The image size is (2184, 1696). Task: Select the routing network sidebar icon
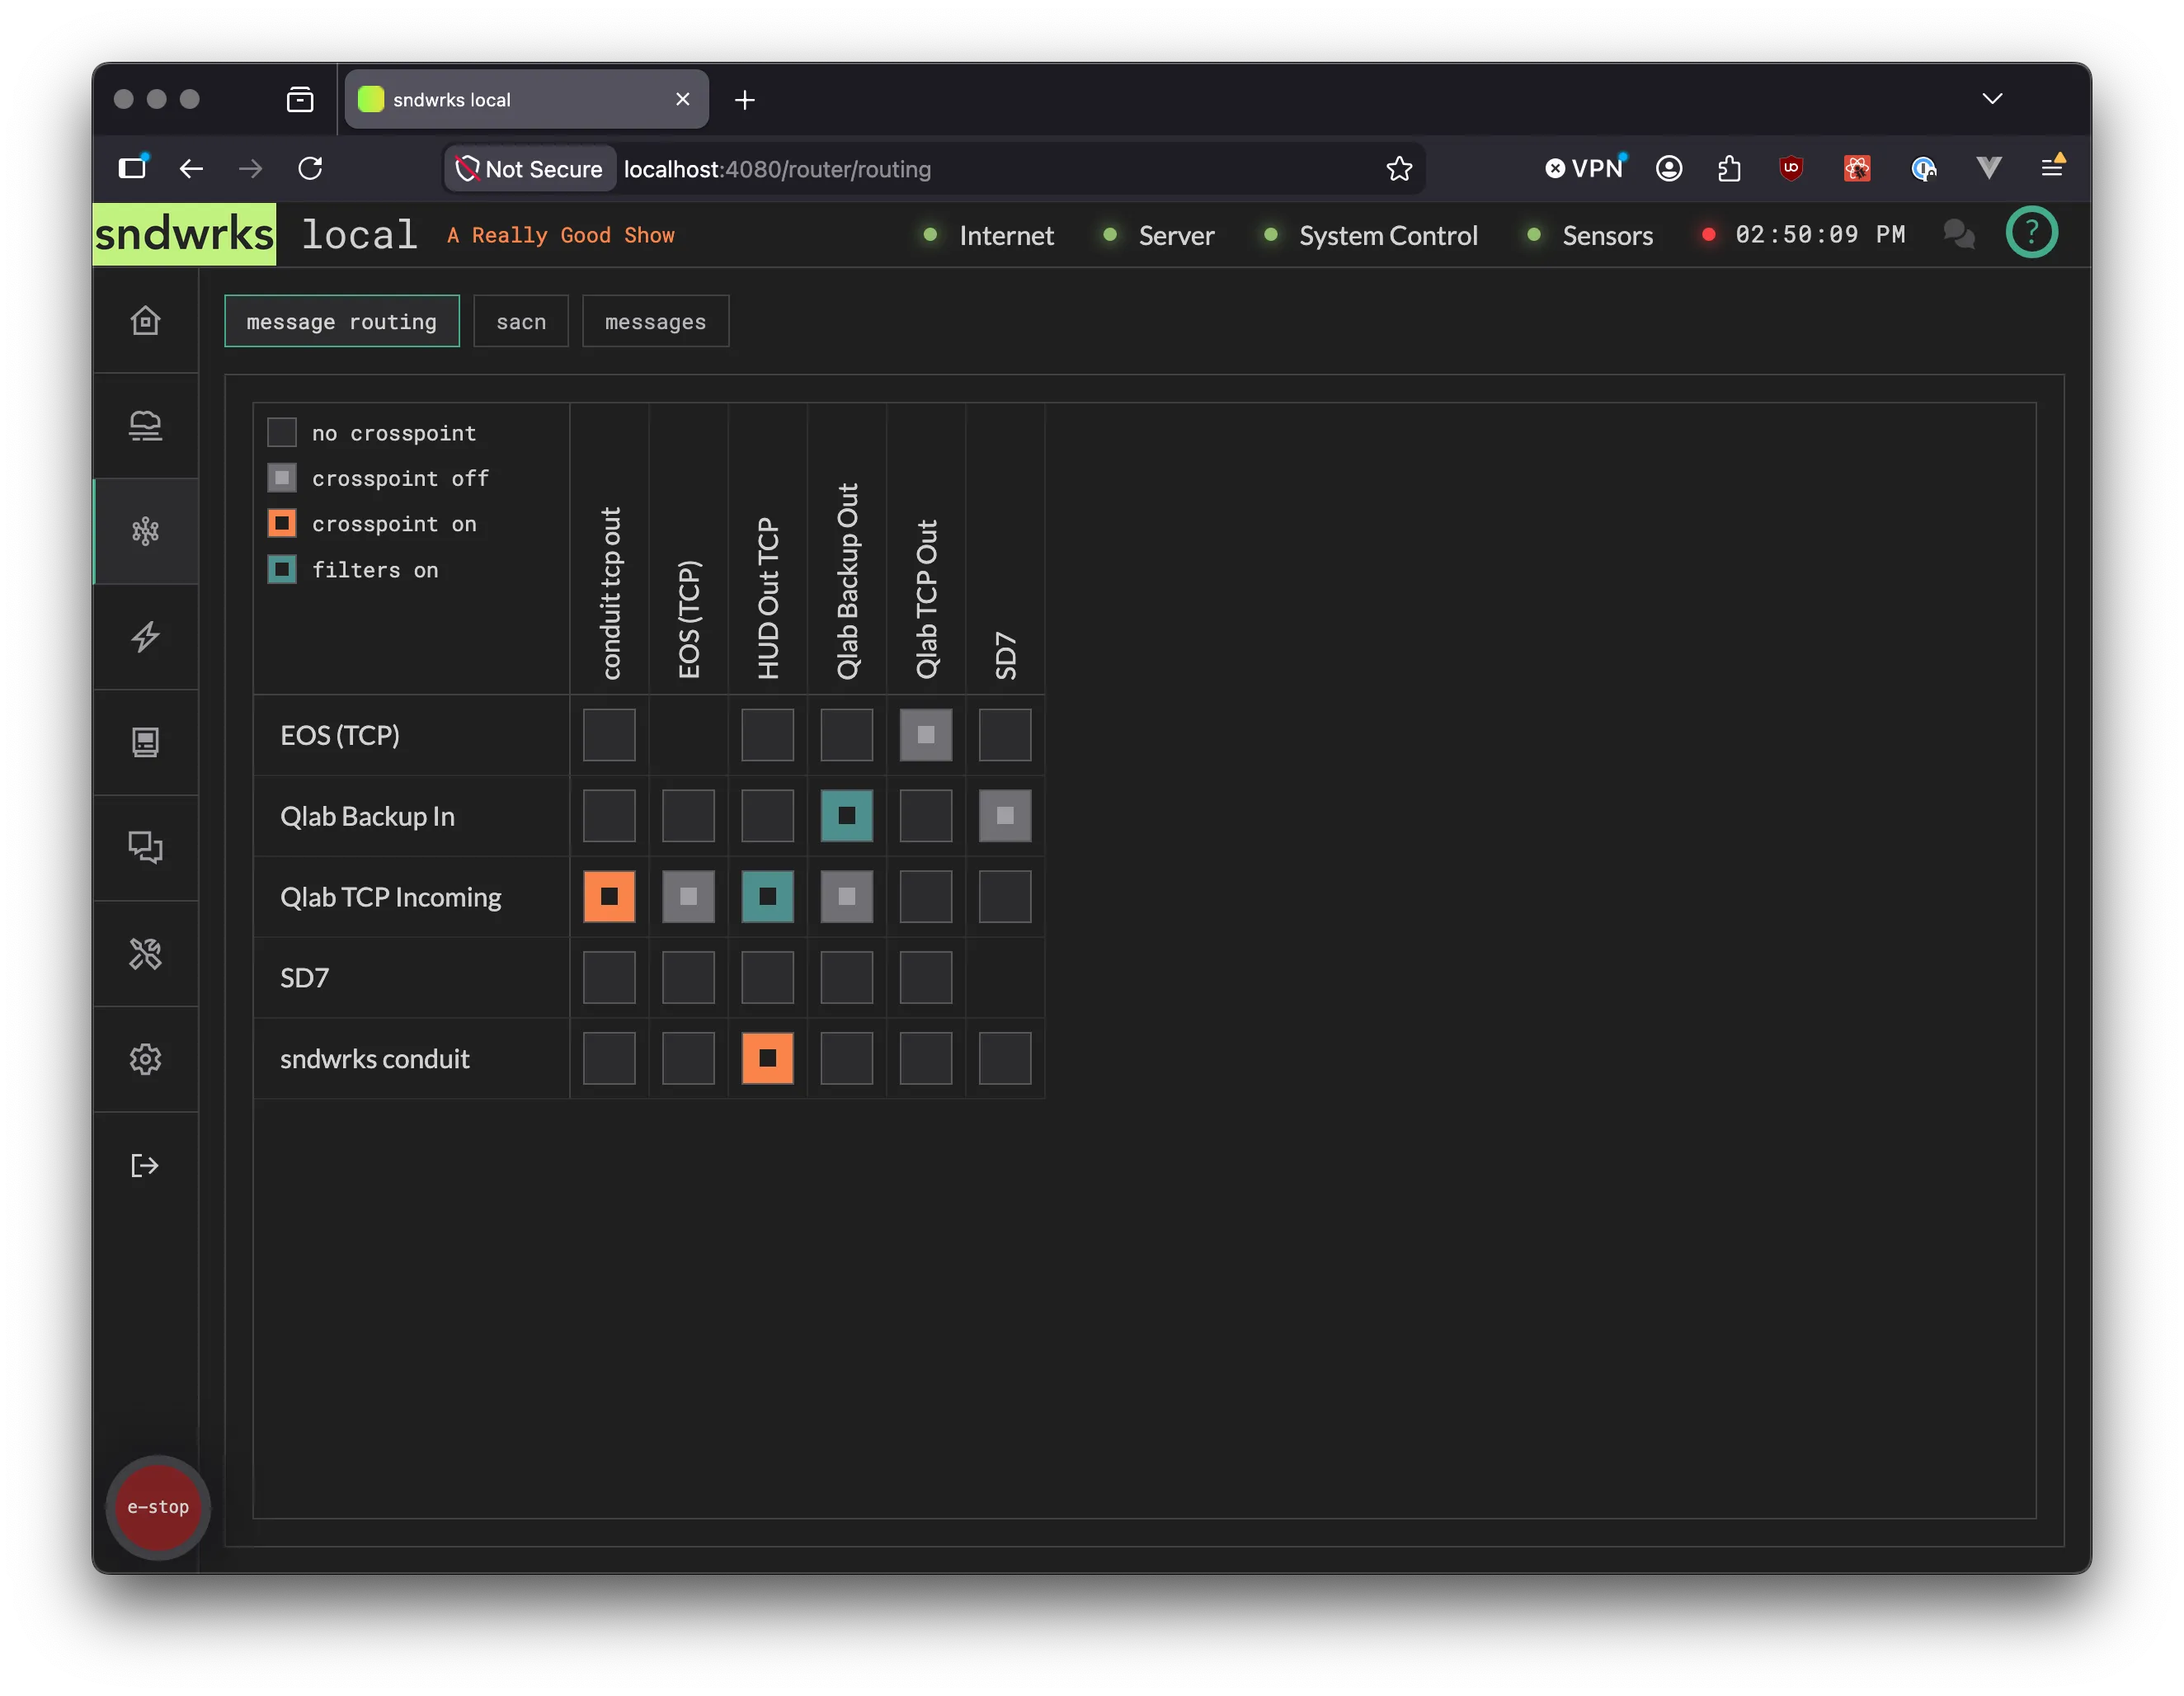146,531
